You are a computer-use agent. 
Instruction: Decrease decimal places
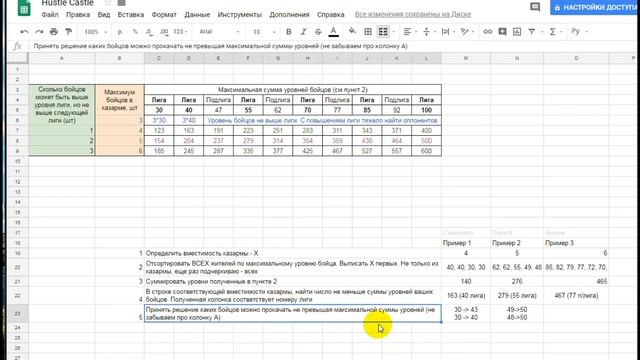click(149, 32)
